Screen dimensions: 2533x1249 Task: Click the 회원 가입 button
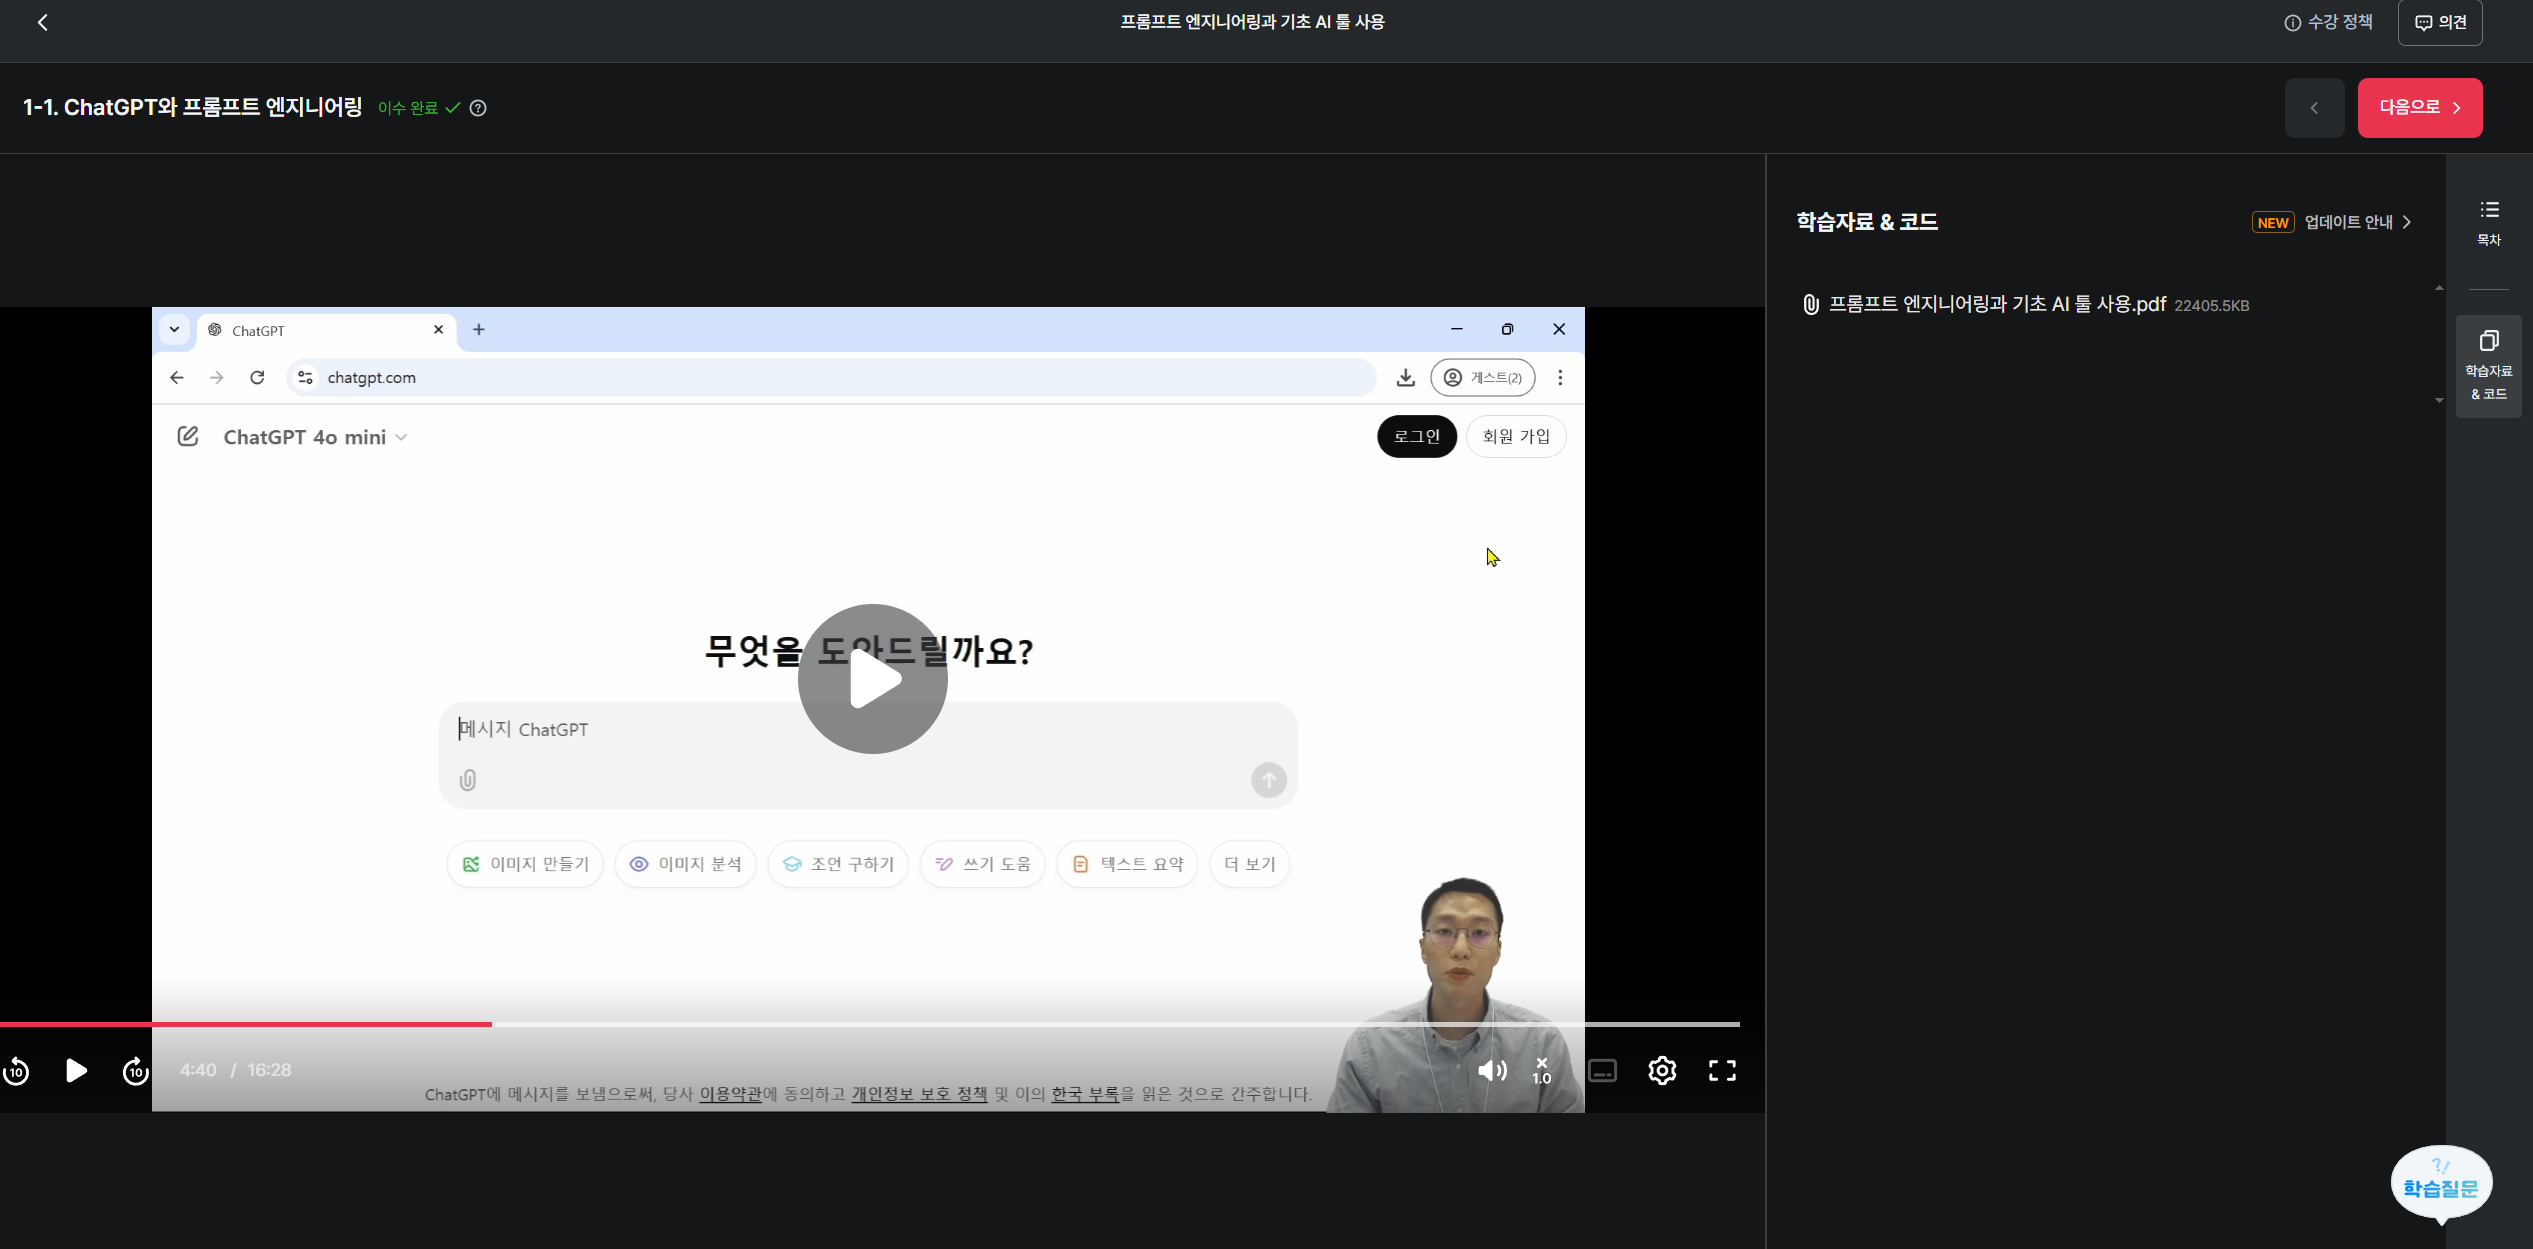(x=1516, y=437)
